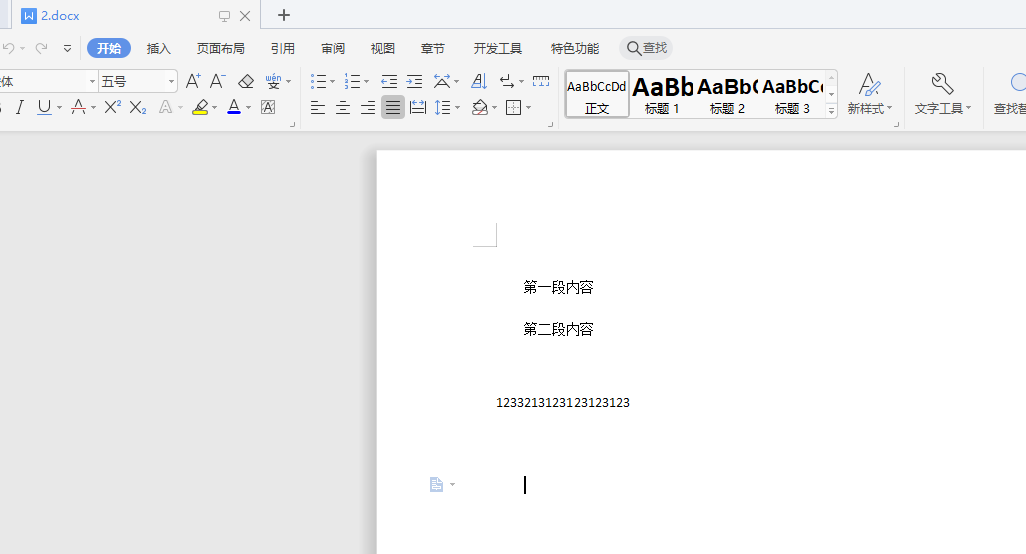Click the text 第一段内容 in document
This screenshot has height=554, width=1026.
coord(558,287)
